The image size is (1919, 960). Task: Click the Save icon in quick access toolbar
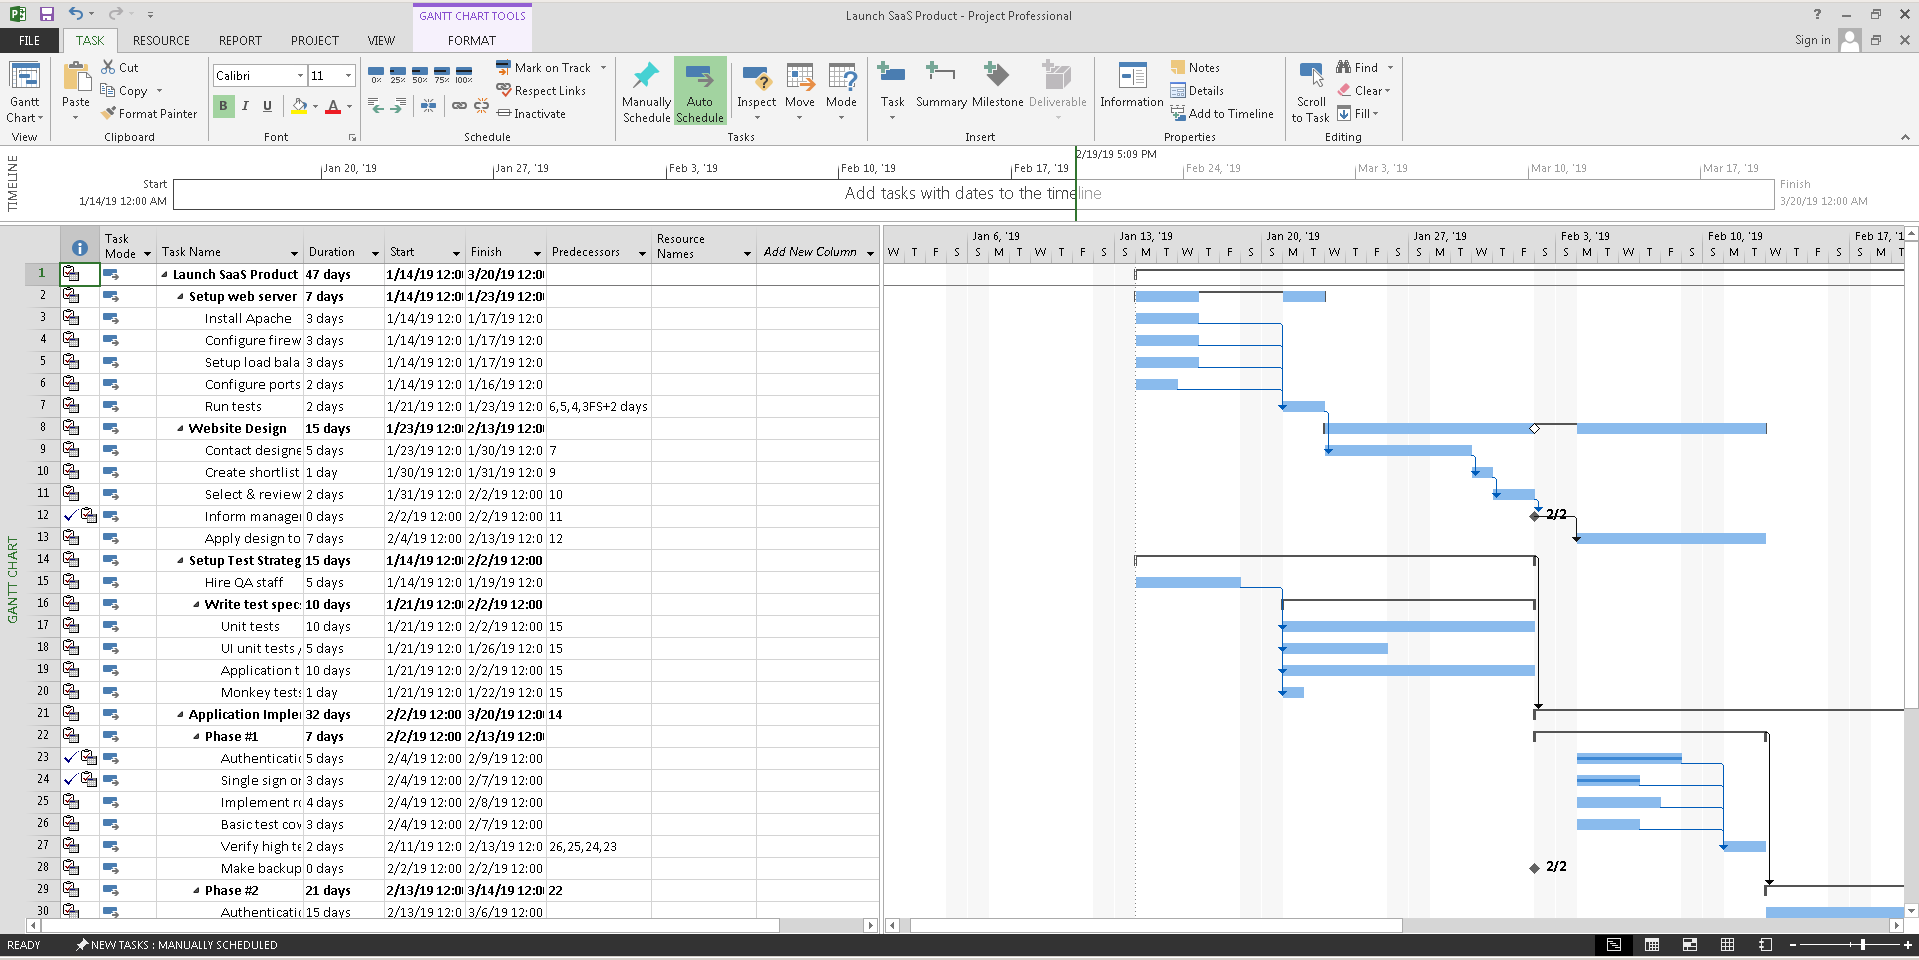[46, 14]
